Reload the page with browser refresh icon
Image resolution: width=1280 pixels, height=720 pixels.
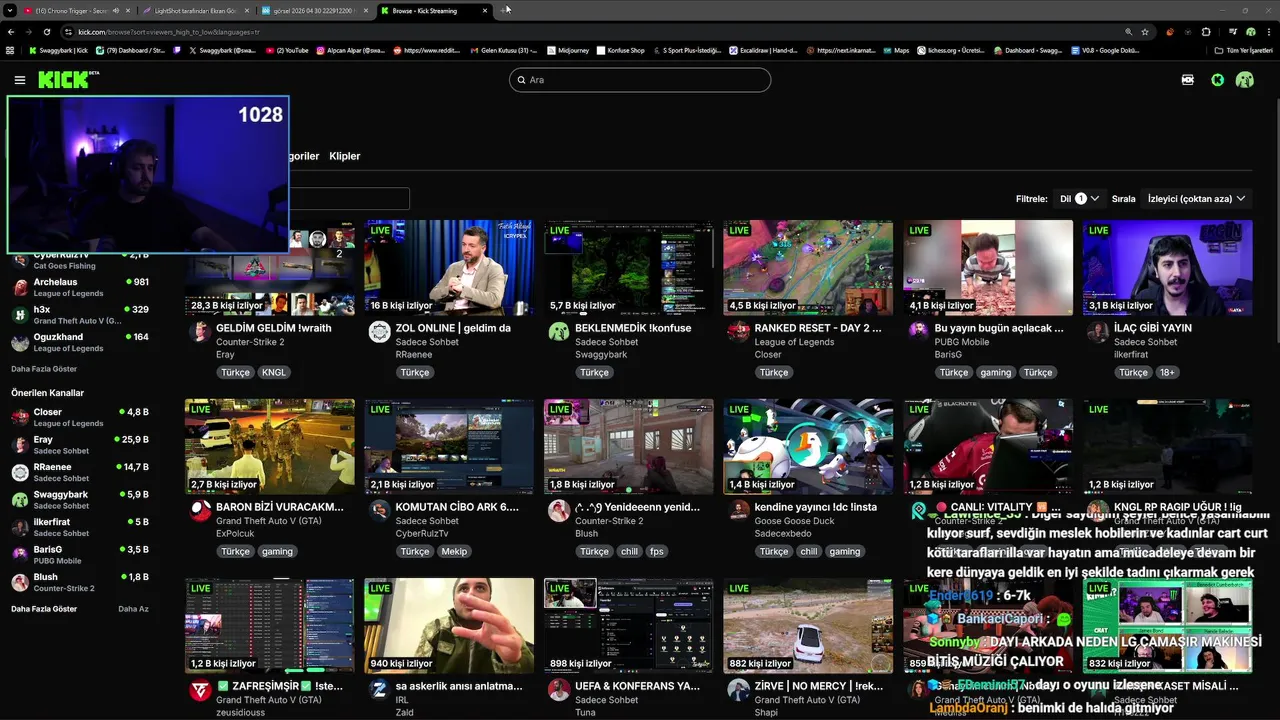[48, 32]
